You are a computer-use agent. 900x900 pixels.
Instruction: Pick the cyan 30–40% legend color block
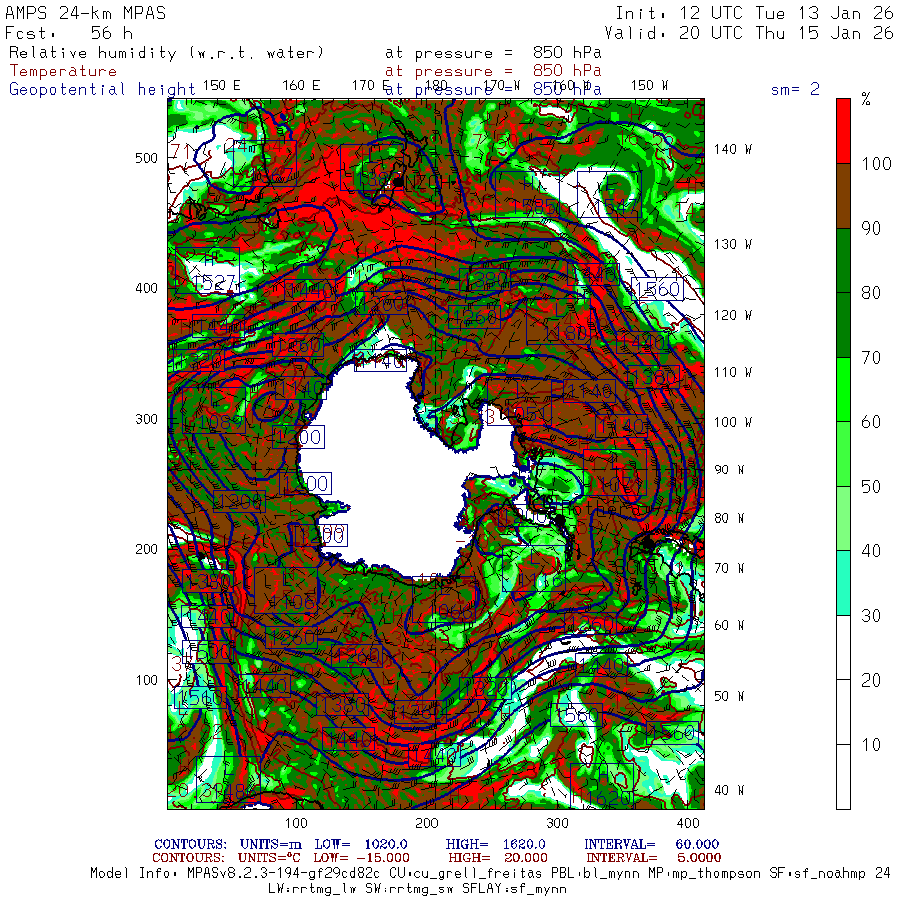pyautogui.click(x=843, y=582)
